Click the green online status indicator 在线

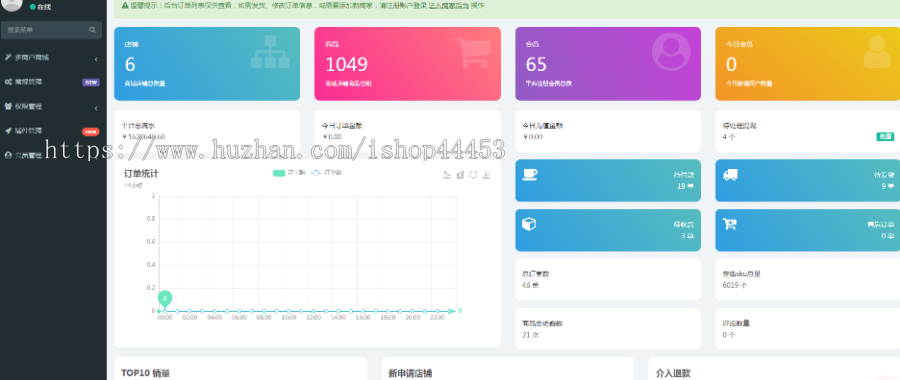pyautogui.click(x=40, y=7)
